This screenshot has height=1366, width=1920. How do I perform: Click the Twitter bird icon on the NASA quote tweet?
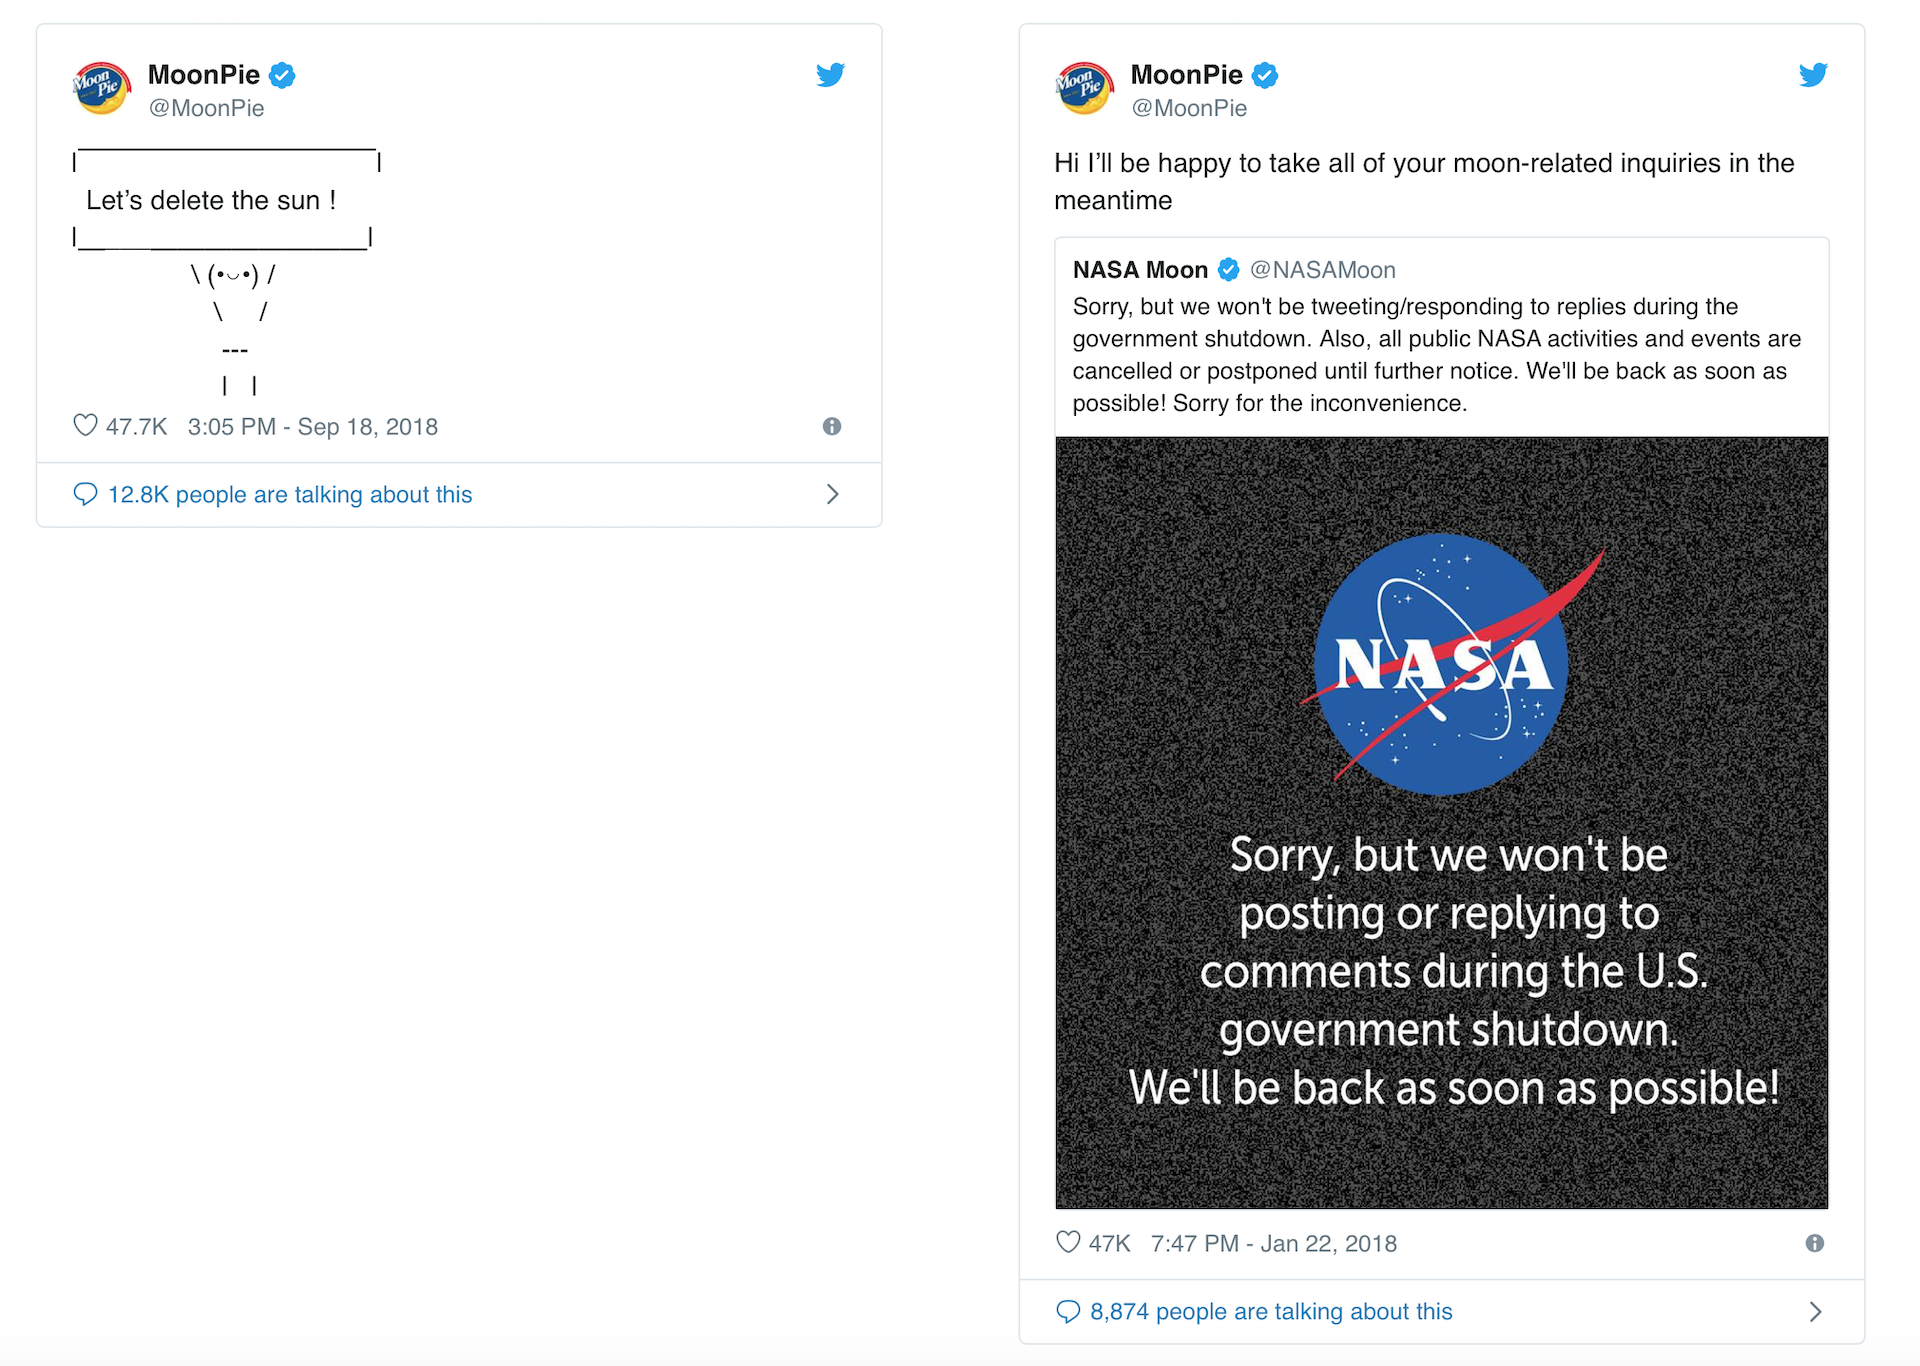1813,75
